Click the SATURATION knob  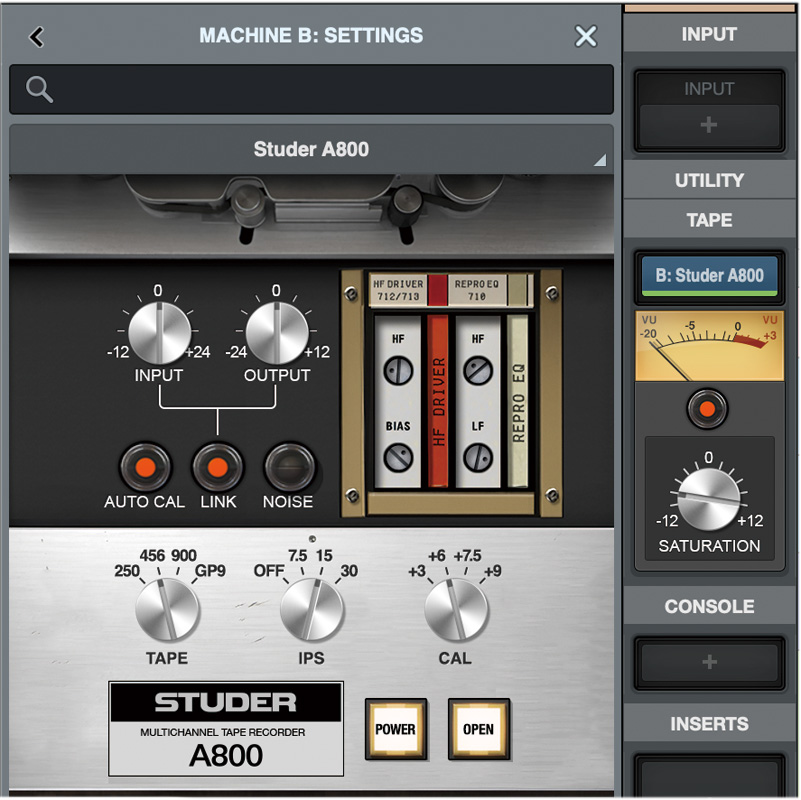click(x=708, y=499)
